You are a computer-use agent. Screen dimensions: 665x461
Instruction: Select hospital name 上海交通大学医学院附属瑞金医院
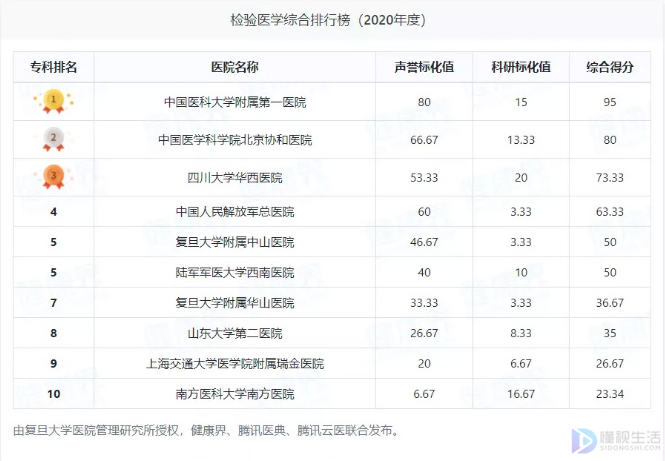[x=235, y=363]
